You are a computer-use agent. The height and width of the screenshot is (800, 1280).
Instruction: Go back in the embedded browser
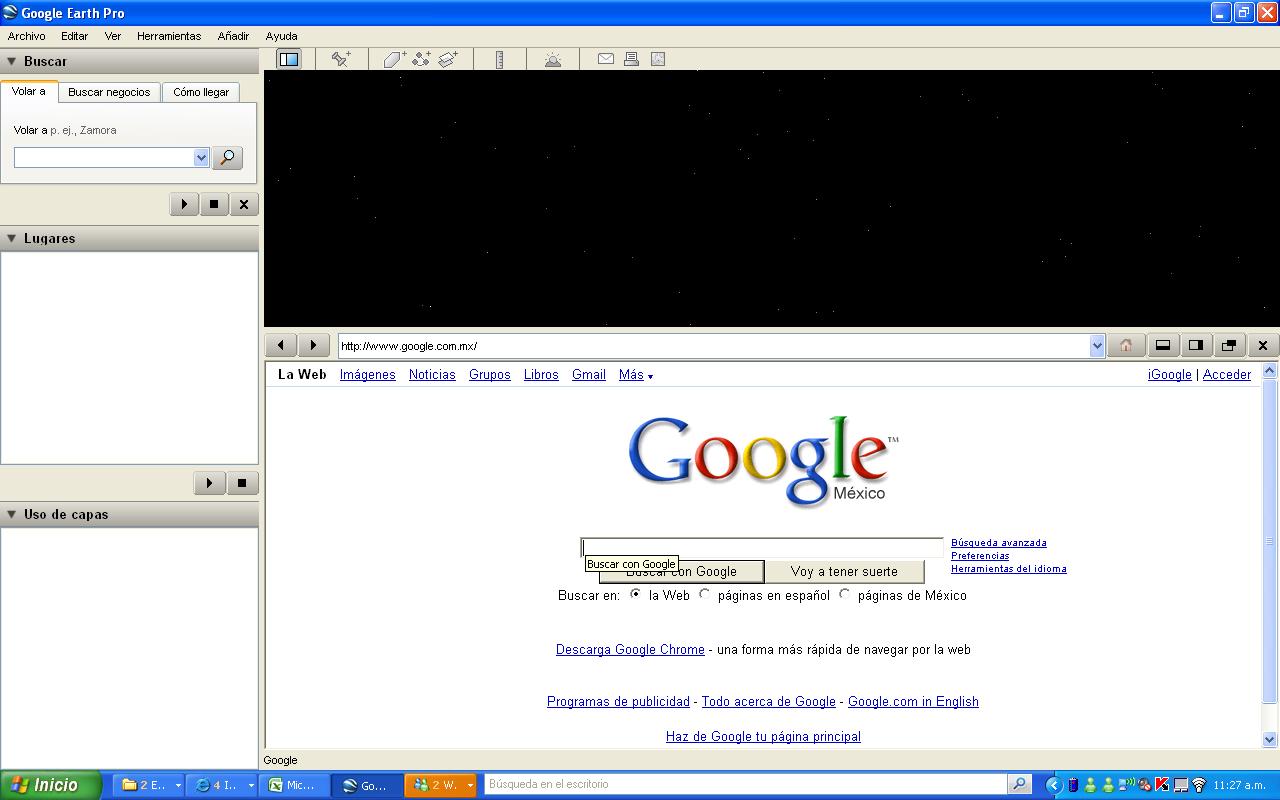coord(281,345)
